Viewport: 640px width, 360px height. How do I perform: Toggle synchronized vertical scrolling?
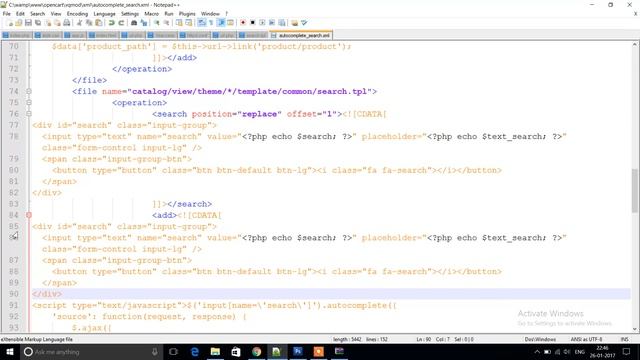click(179, 23)
